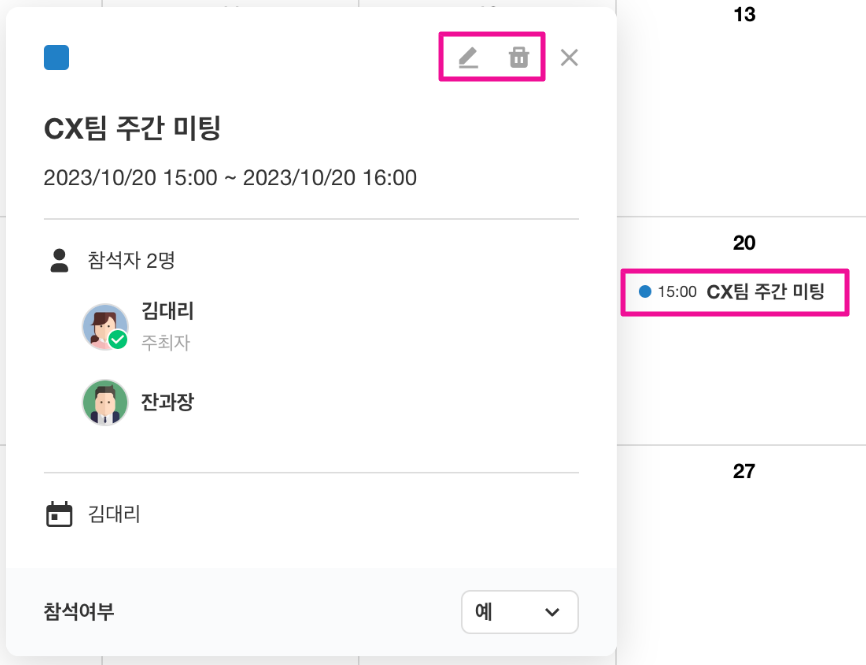The image size is (866, 665).
Task: Click the blue calendar color square
Action: click(57, 58)
